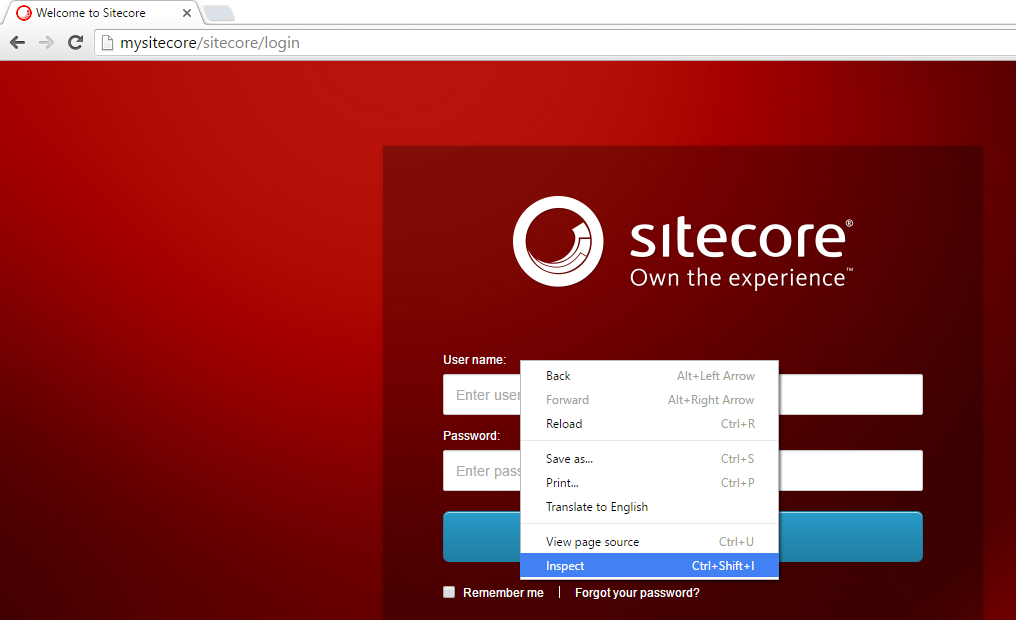Click the Reload page icon in toolbar
This screenshot has height=620, width=1016.
click(x=76, y=43)
